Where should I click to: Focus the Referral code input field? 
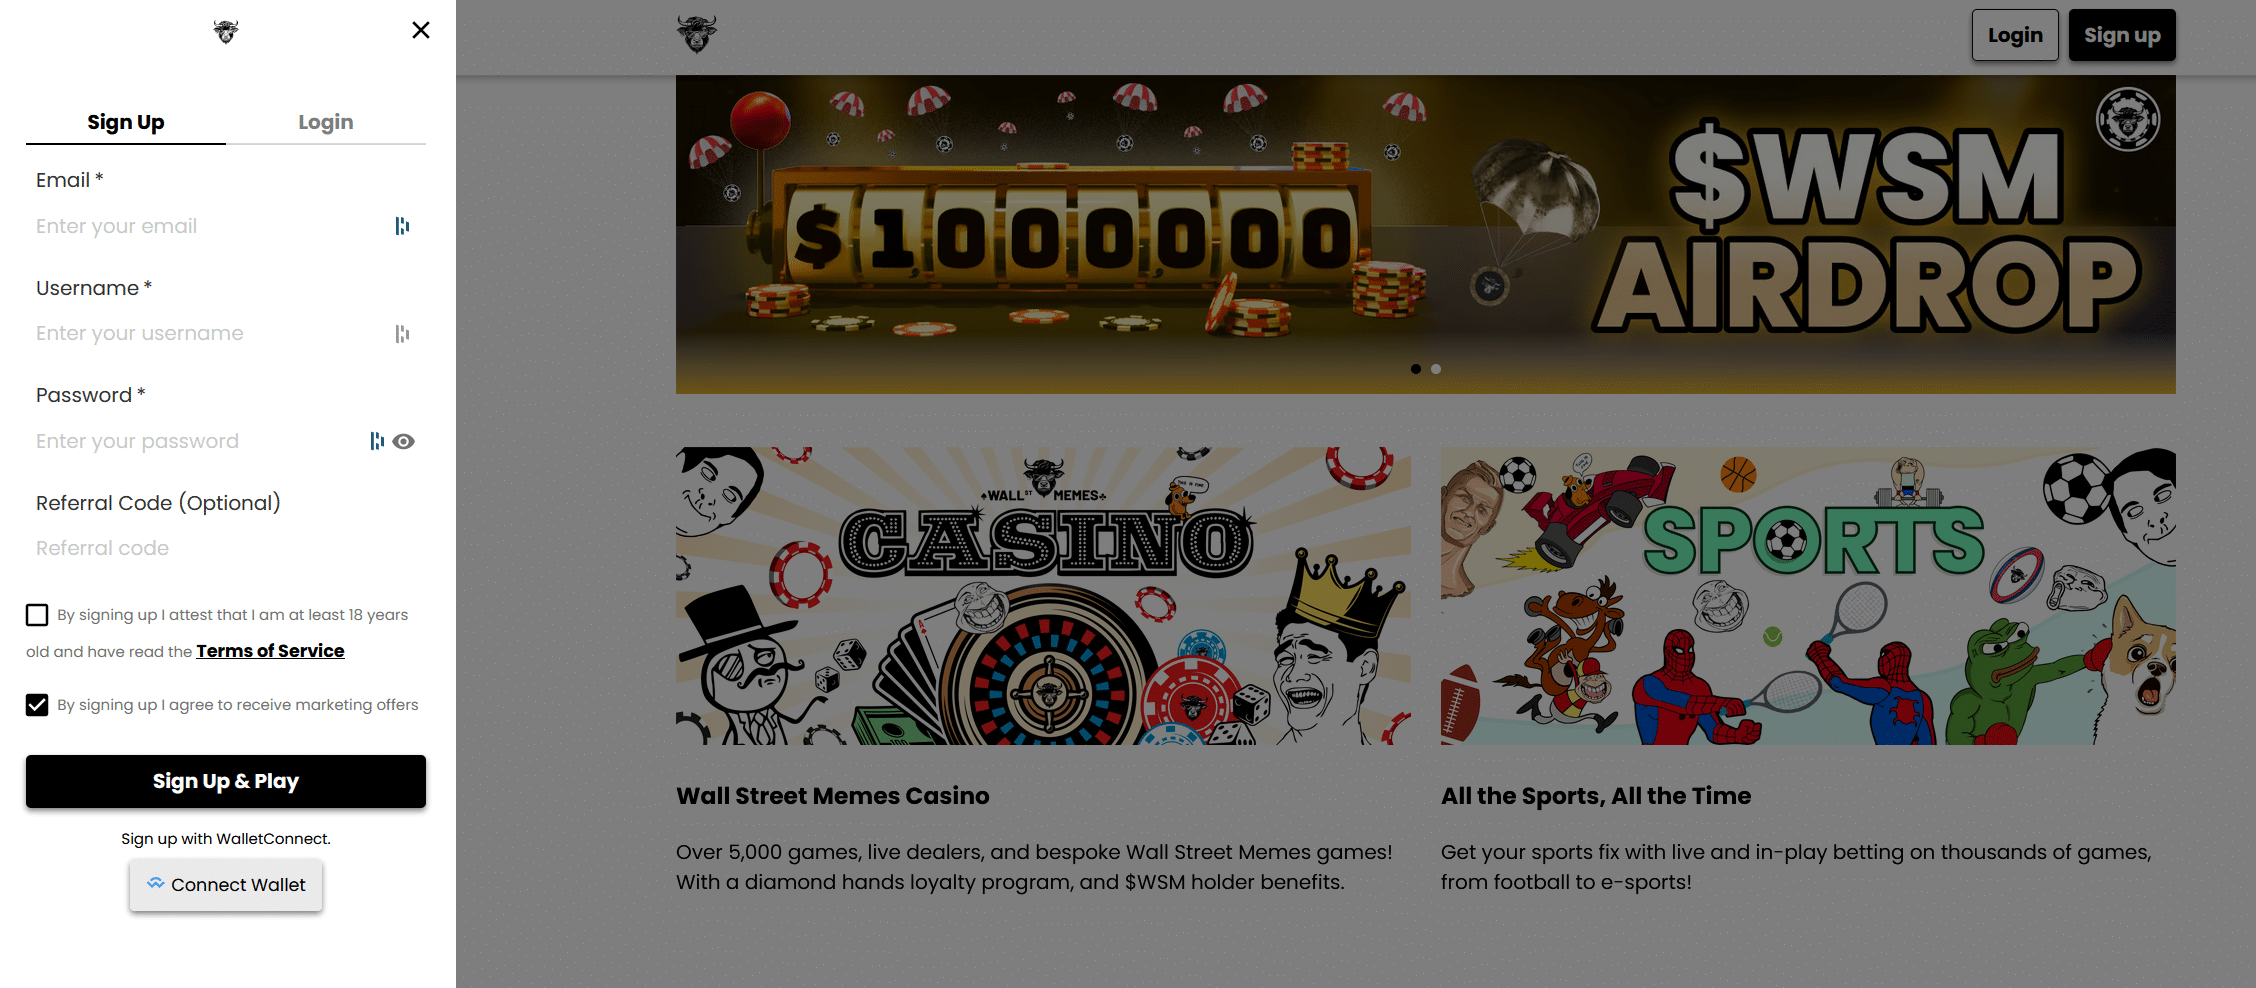pyautogui.click(x=226, y=548)
